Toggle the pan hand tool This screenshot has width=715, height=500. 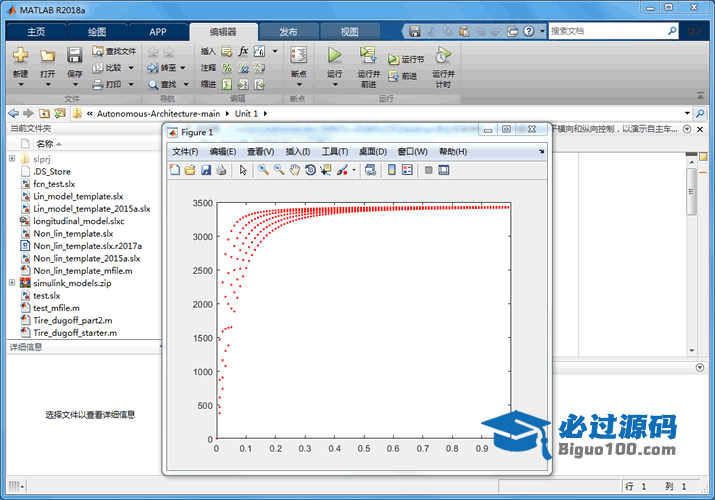tap(295, 170)
